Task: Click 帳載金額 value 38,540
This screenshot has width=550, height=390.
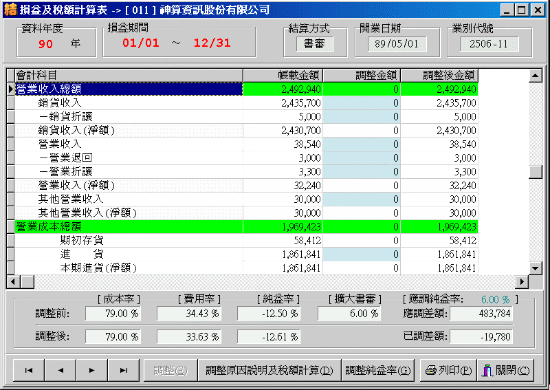Action: point(307,144)
